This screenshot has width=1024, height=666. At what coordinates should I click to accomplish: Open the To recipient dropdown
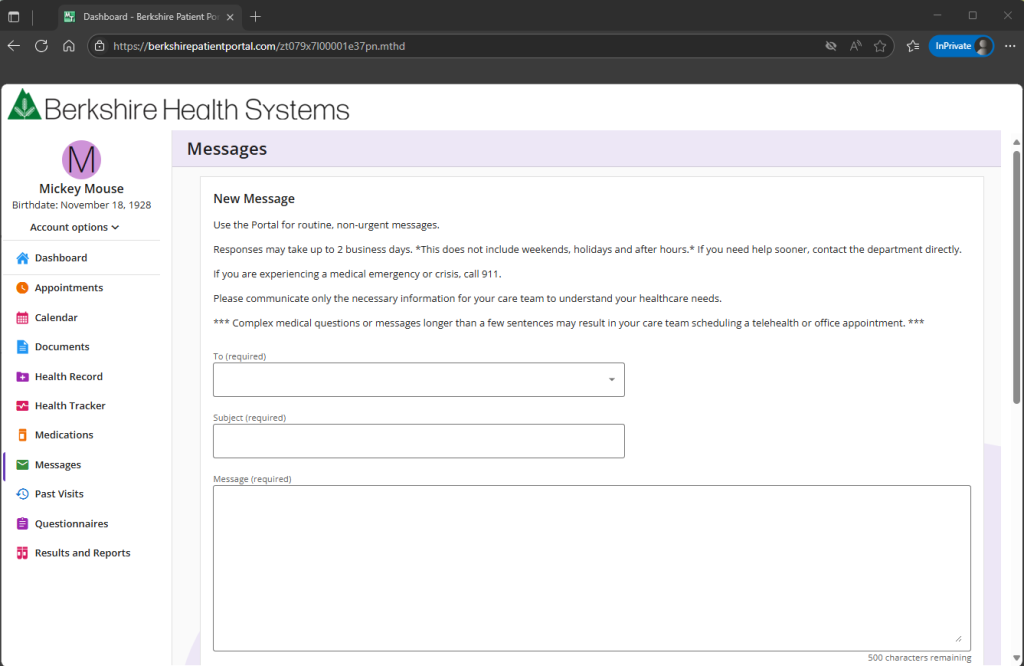tap(418, 380)
